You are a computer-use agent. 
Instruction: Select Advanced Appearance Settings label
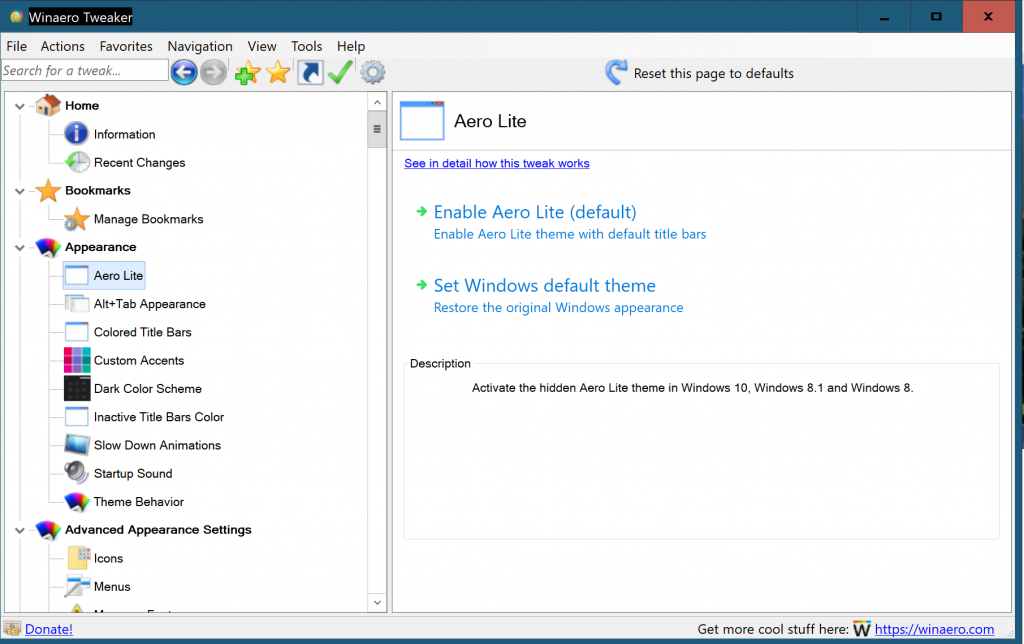pyautogui.click(x=158, y=530)
